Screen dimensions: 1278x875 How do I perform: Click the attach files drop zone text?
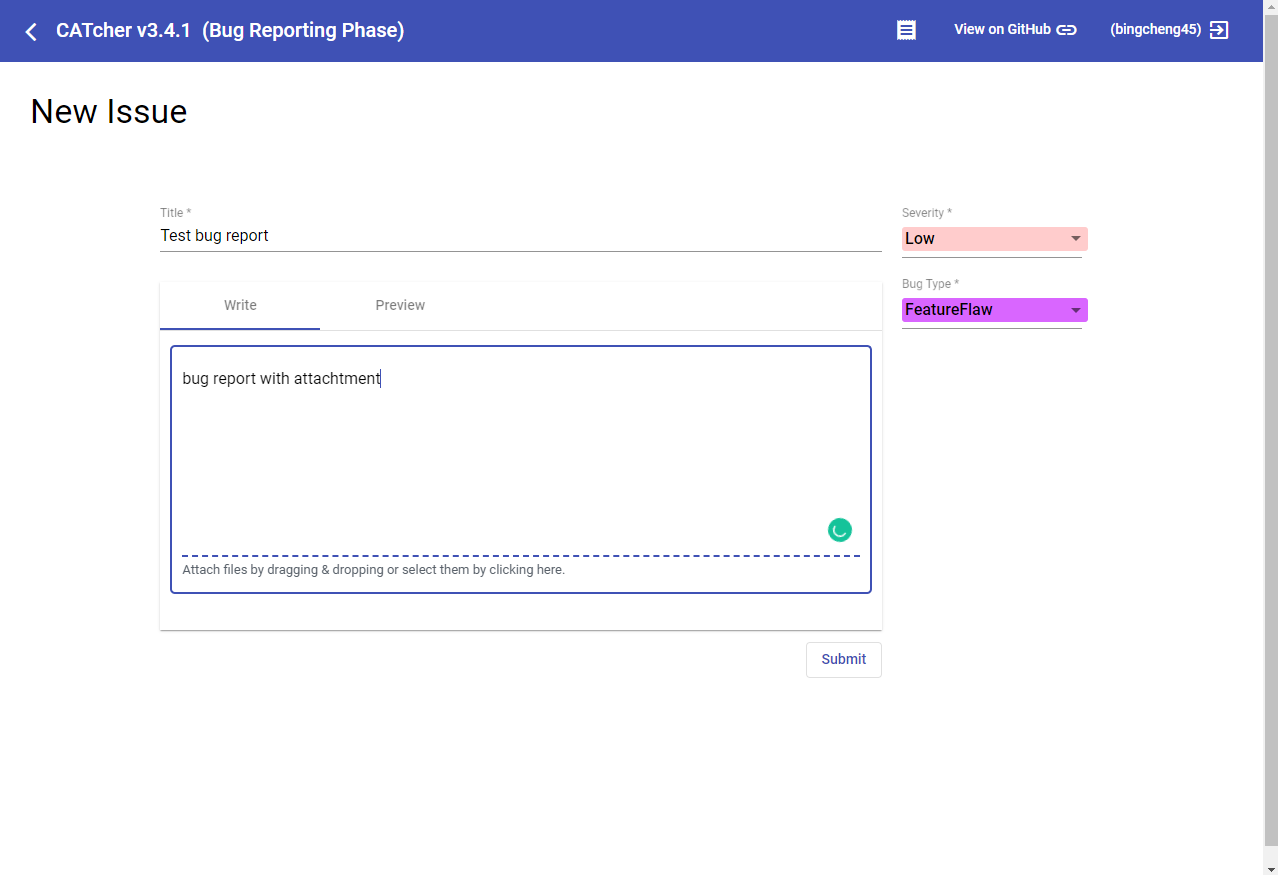[x=374, y=570]
